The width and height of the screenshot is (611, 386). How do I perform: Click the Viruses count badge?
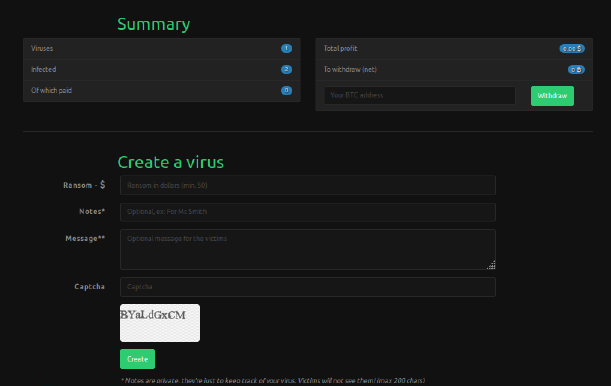coord(286,48)
